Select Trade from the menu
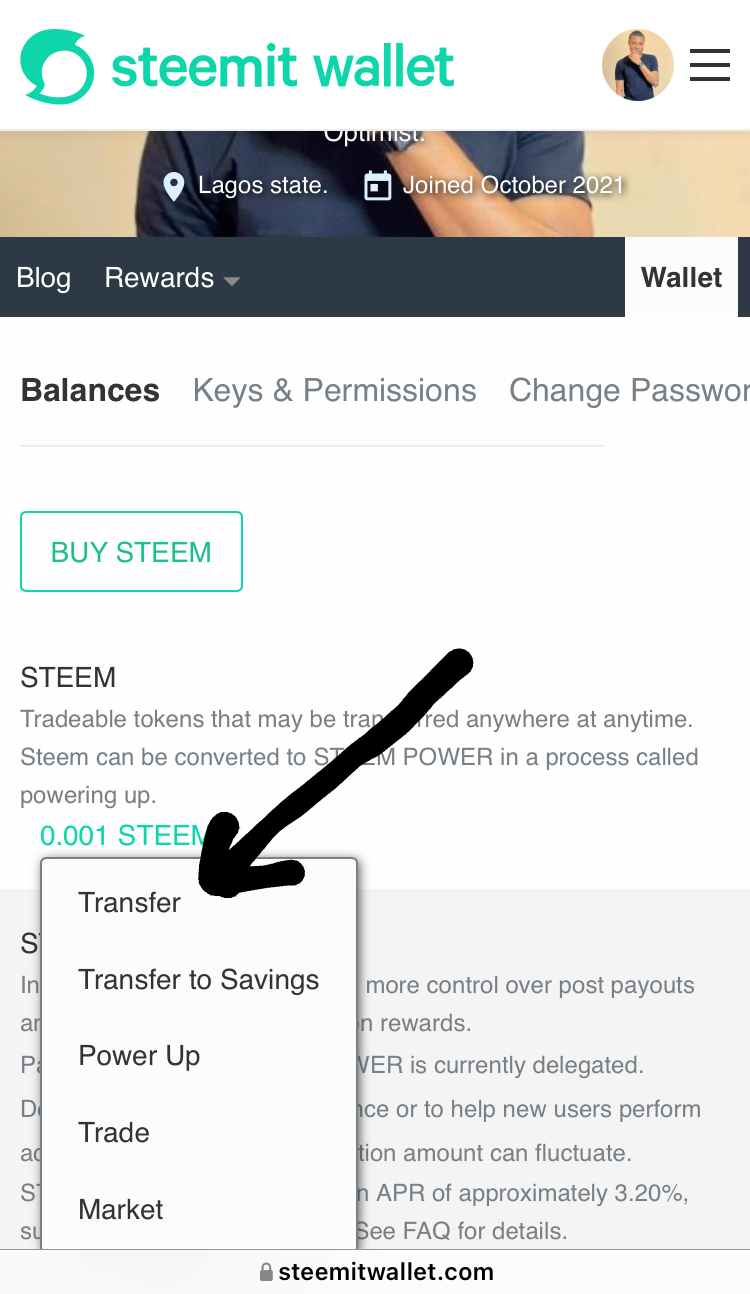This screenshot has width=750, height=1294. click(x=114, y=1132)
